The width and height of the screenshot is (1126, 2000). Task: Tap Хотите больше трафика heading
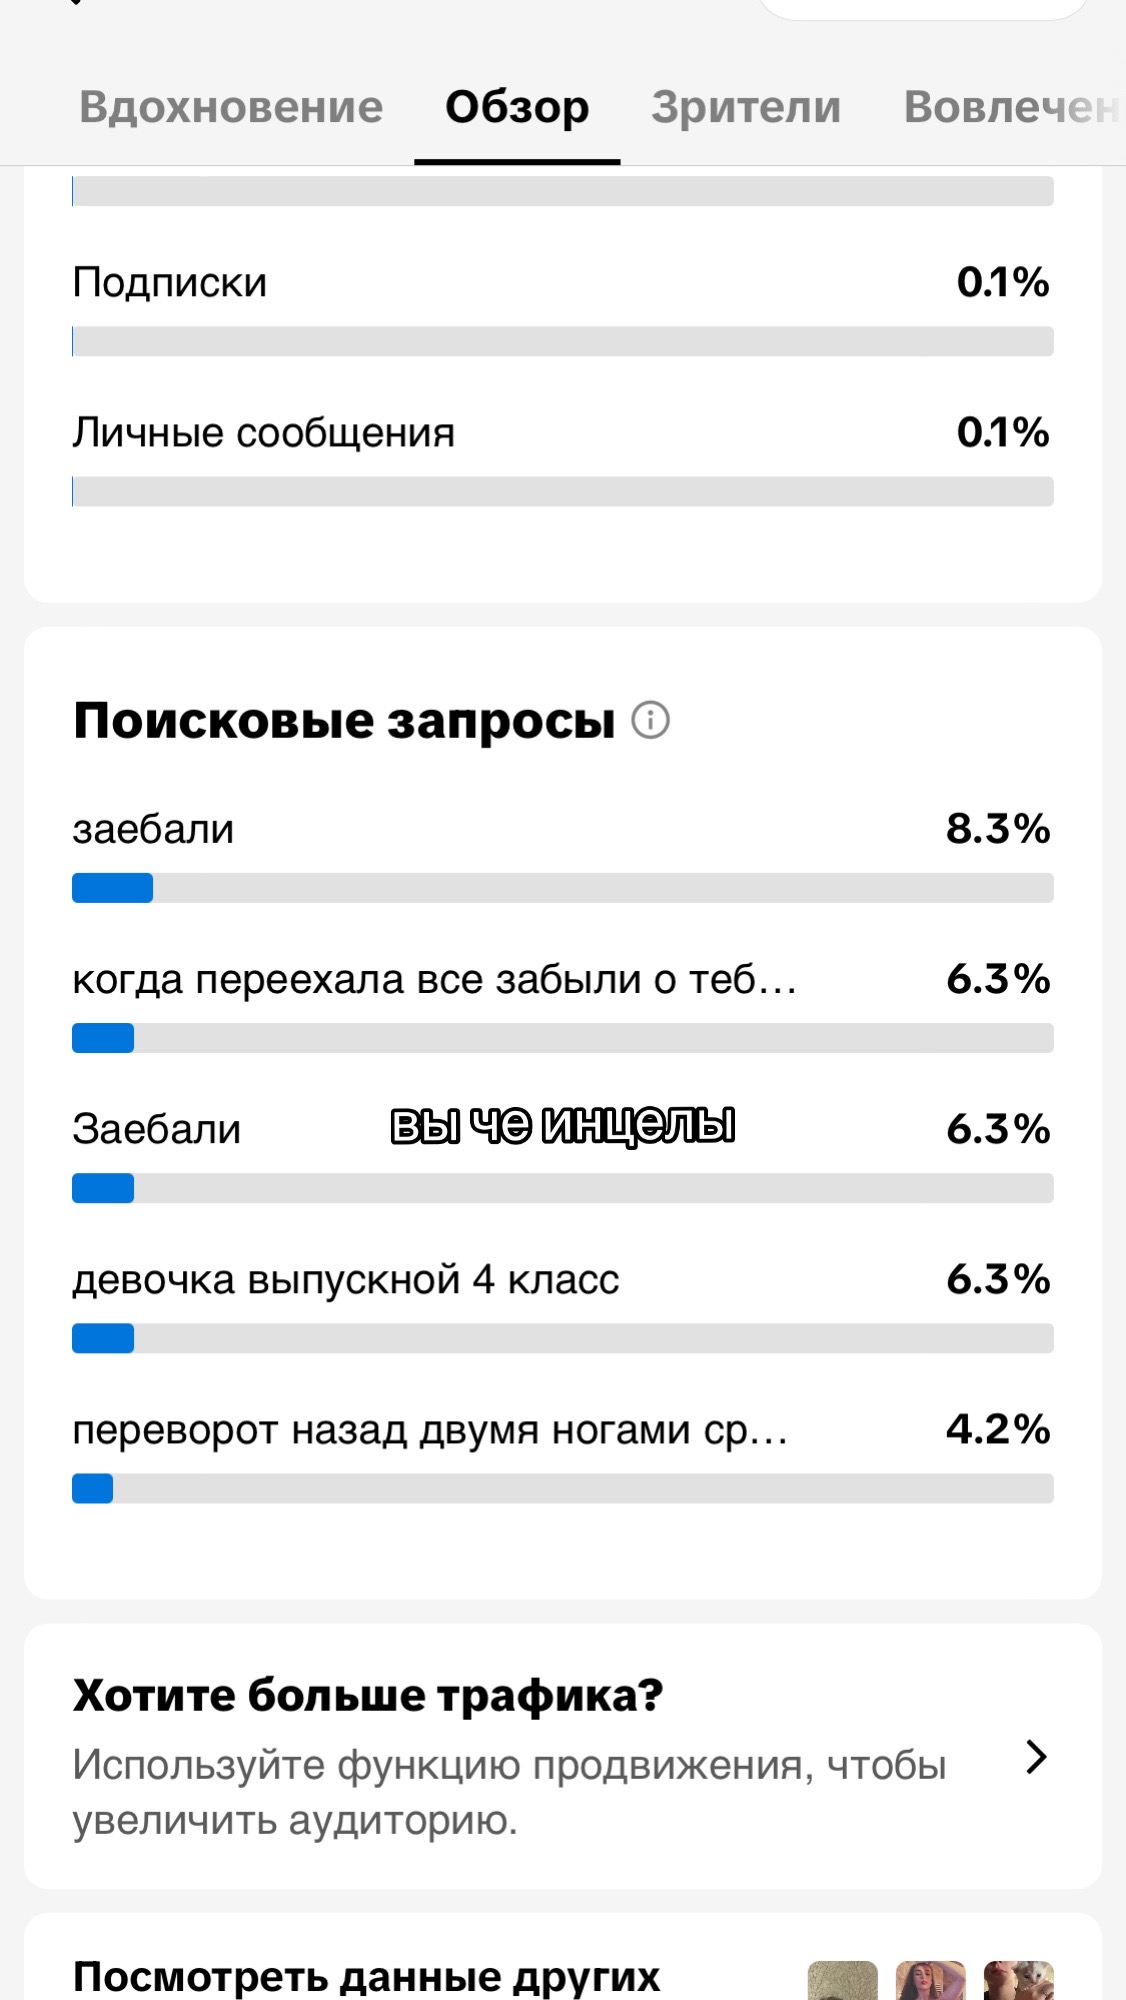pos(368,1695)
